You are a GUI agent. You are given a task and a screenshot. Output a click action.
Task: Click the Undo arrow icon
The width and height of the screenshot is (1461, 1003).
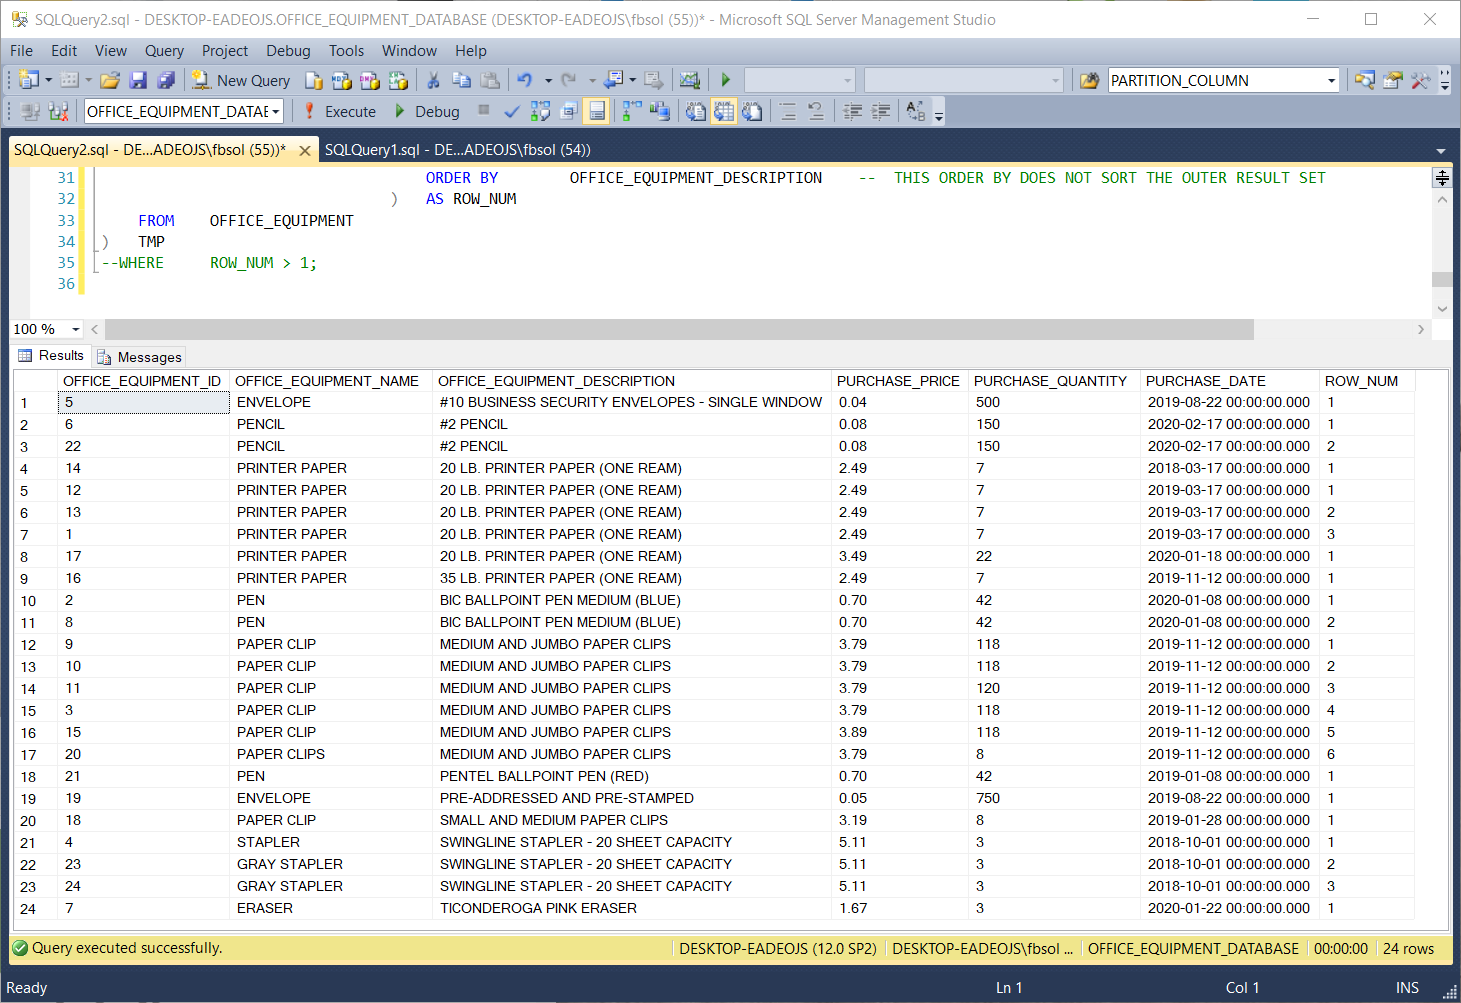[524, 81]
